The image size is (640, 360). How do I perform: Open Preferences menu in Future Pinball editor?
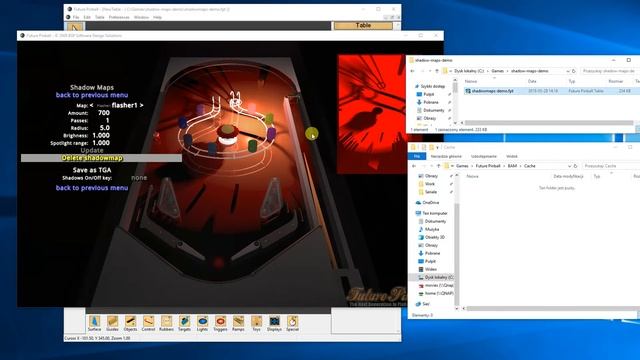(119, 18)
